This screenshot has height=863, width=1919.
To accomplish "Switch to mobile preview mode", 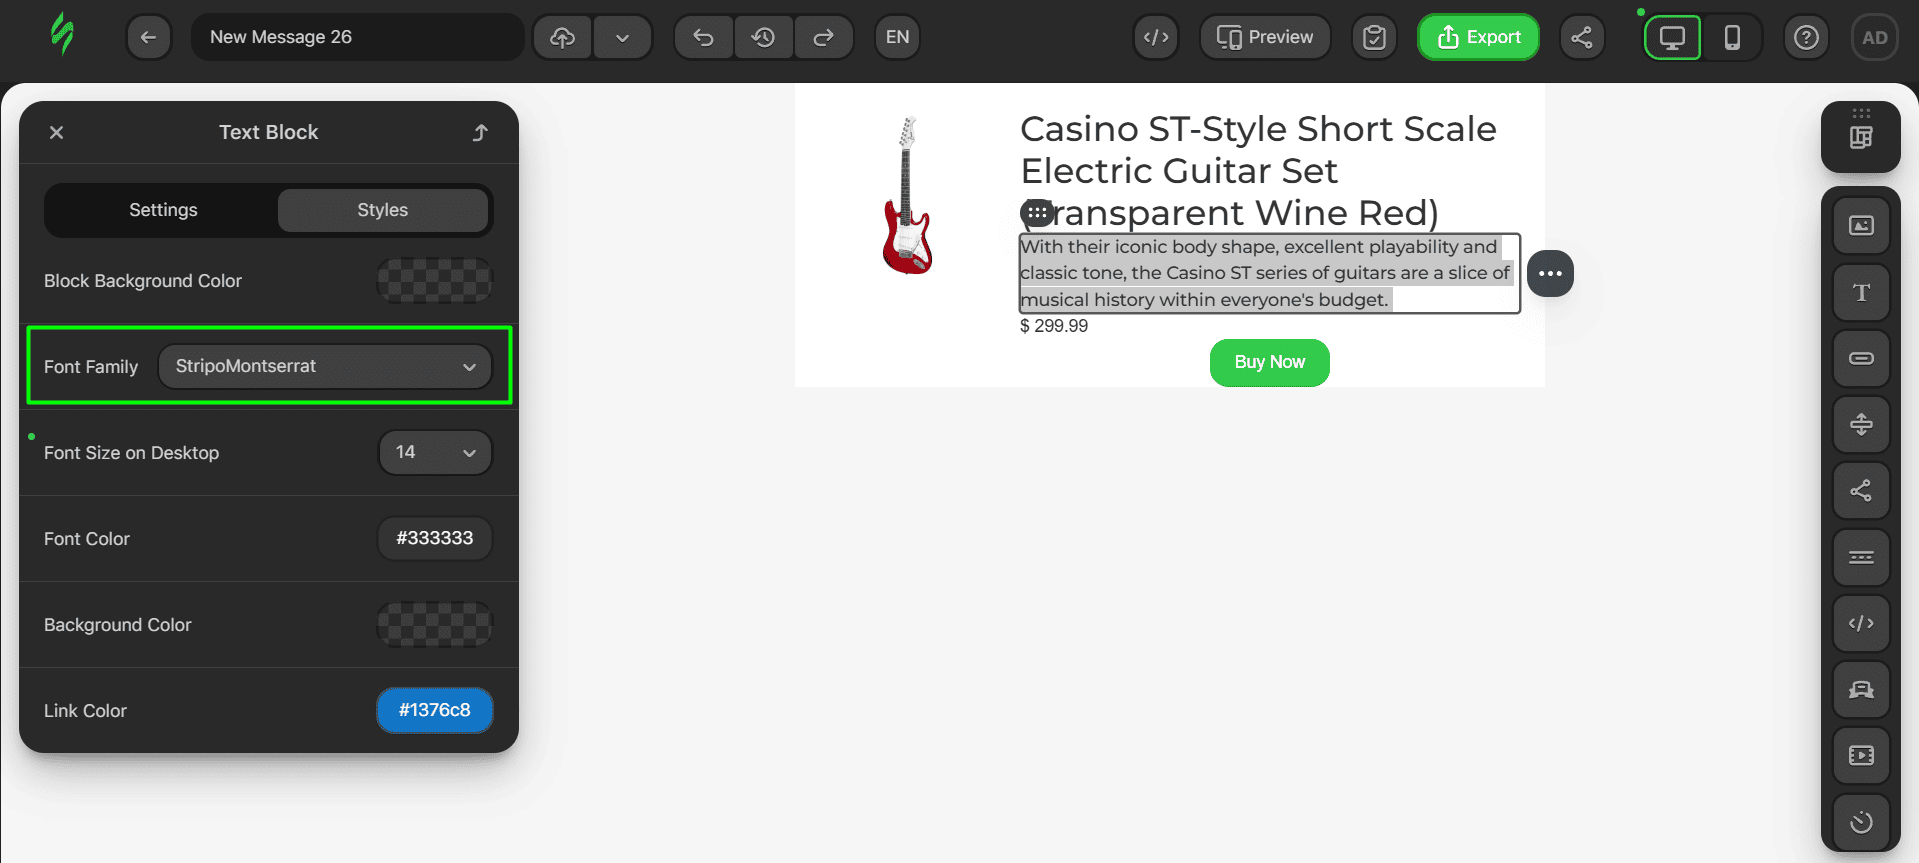I will point(1732,37).
